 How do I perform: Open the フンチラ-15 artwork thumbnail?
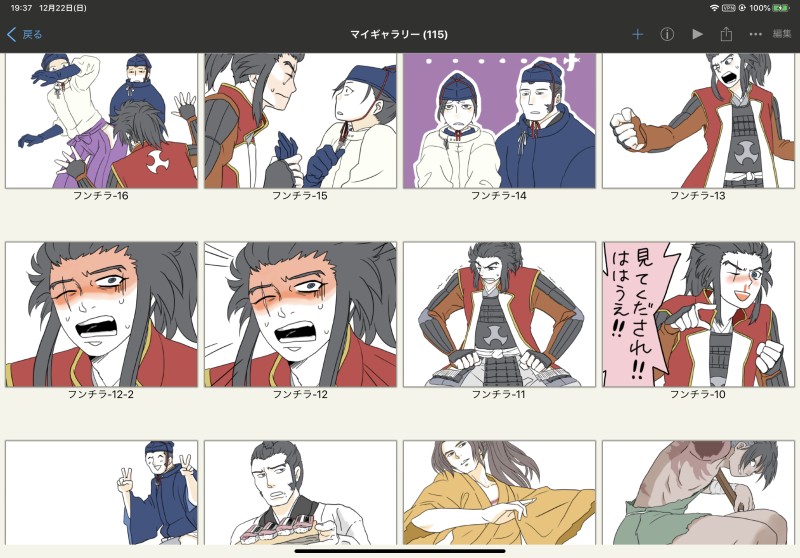tap(300, 120)
